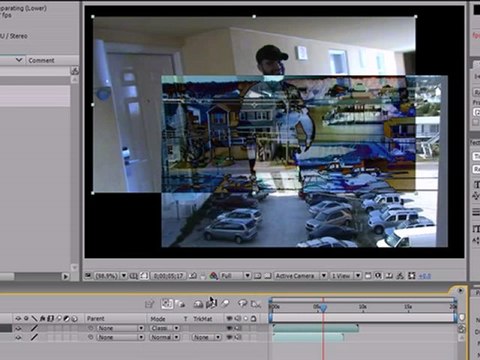Click the effect fx switch column header

click(43, 319)
